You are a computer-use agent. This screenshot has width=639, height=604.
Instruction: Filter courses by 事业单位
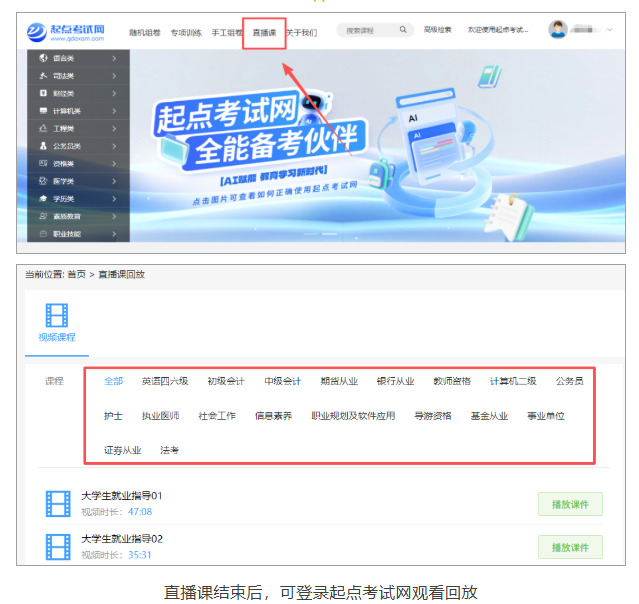tap(546, 416)
